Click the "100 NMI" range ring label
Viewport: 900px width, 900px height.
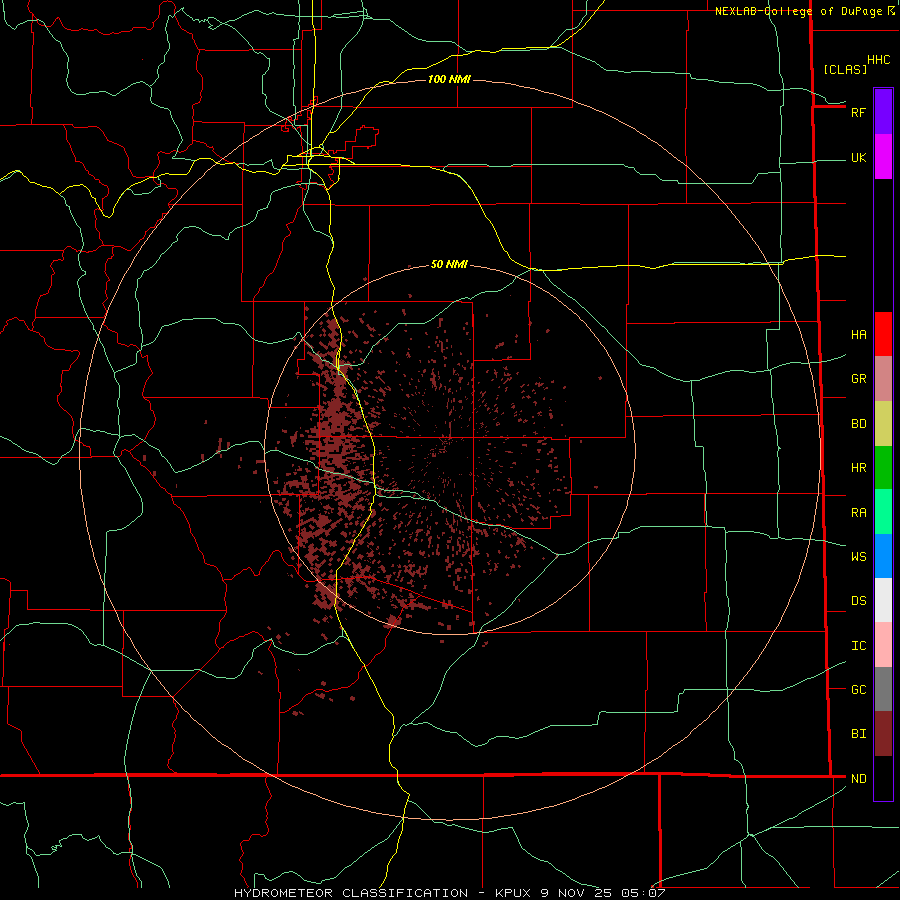click(449, 79)
